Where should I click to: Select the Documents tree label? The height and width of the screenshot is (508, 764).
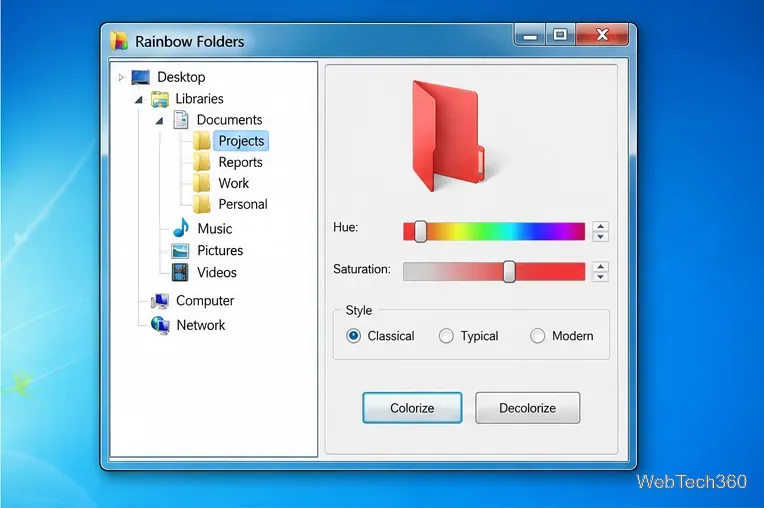tap(229, 120)
